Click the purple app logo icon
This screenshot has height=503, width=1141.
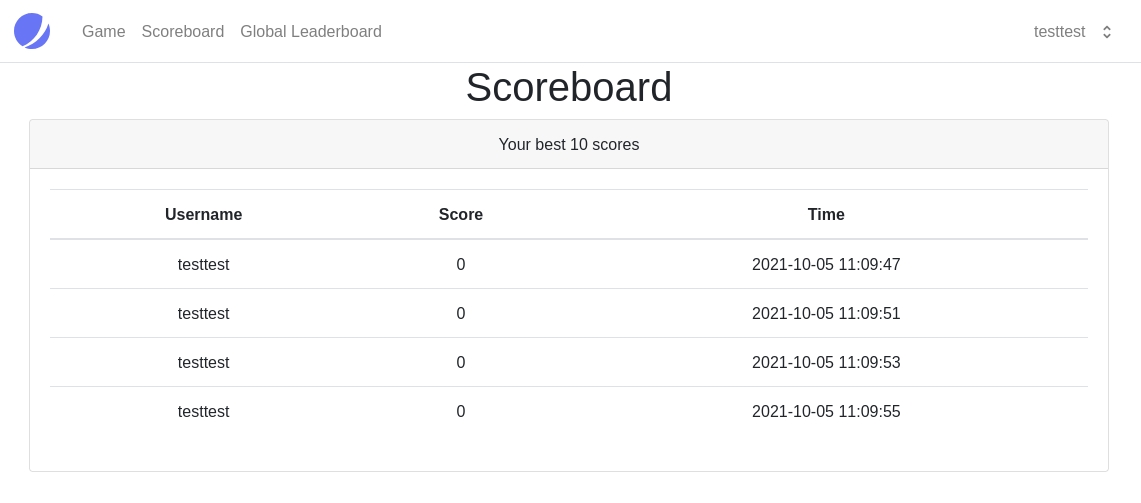[32, 31]
